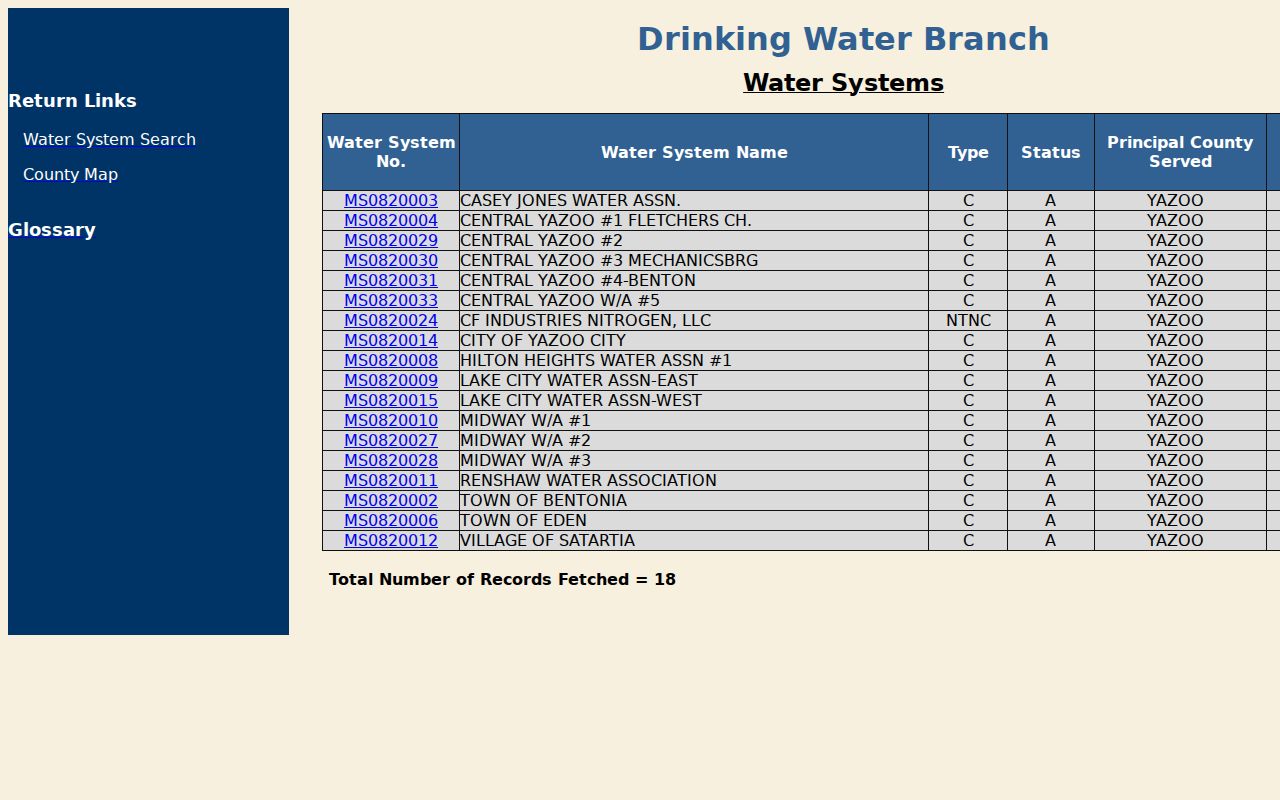Select the CASEY JONES WATER ASSN. name cell
1280x800 pixels.
pos(694,201)
